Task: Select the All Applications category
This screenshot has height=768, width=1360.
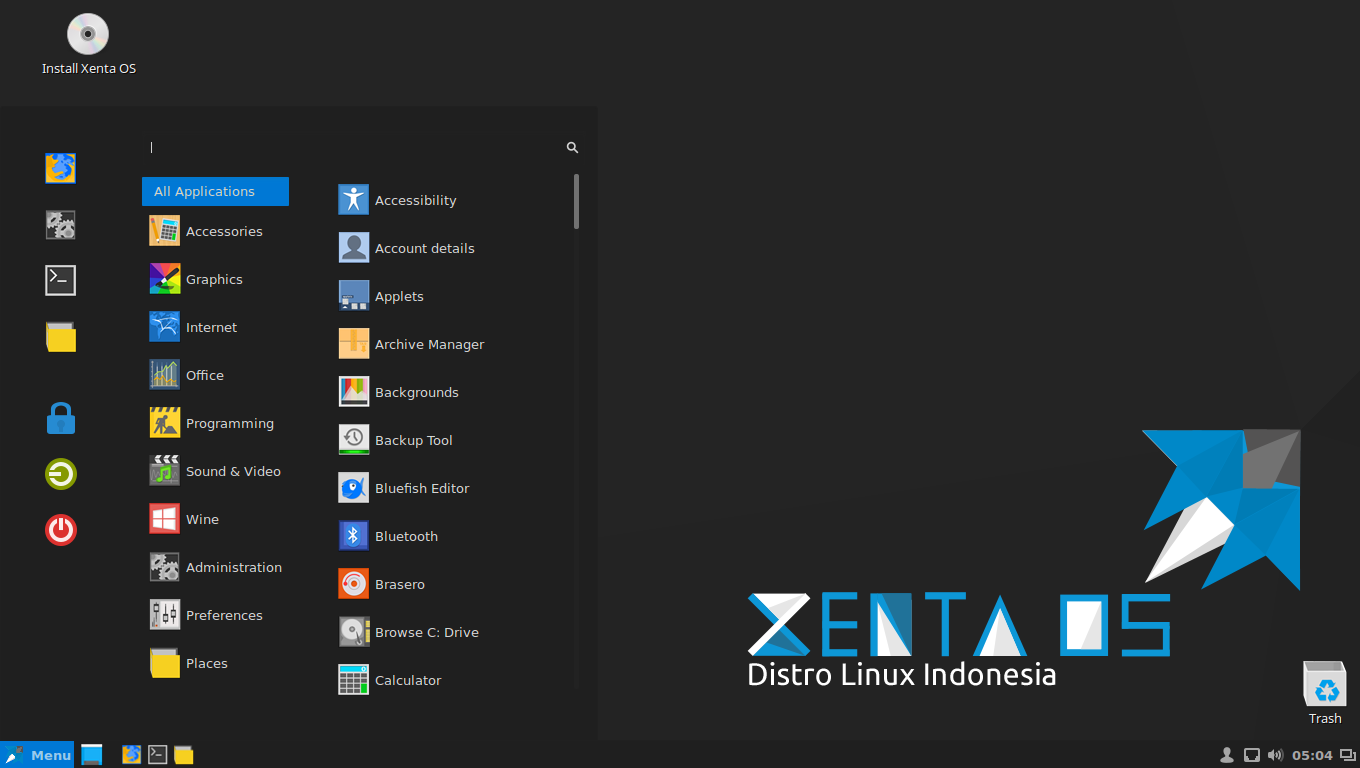Action: 215,191
